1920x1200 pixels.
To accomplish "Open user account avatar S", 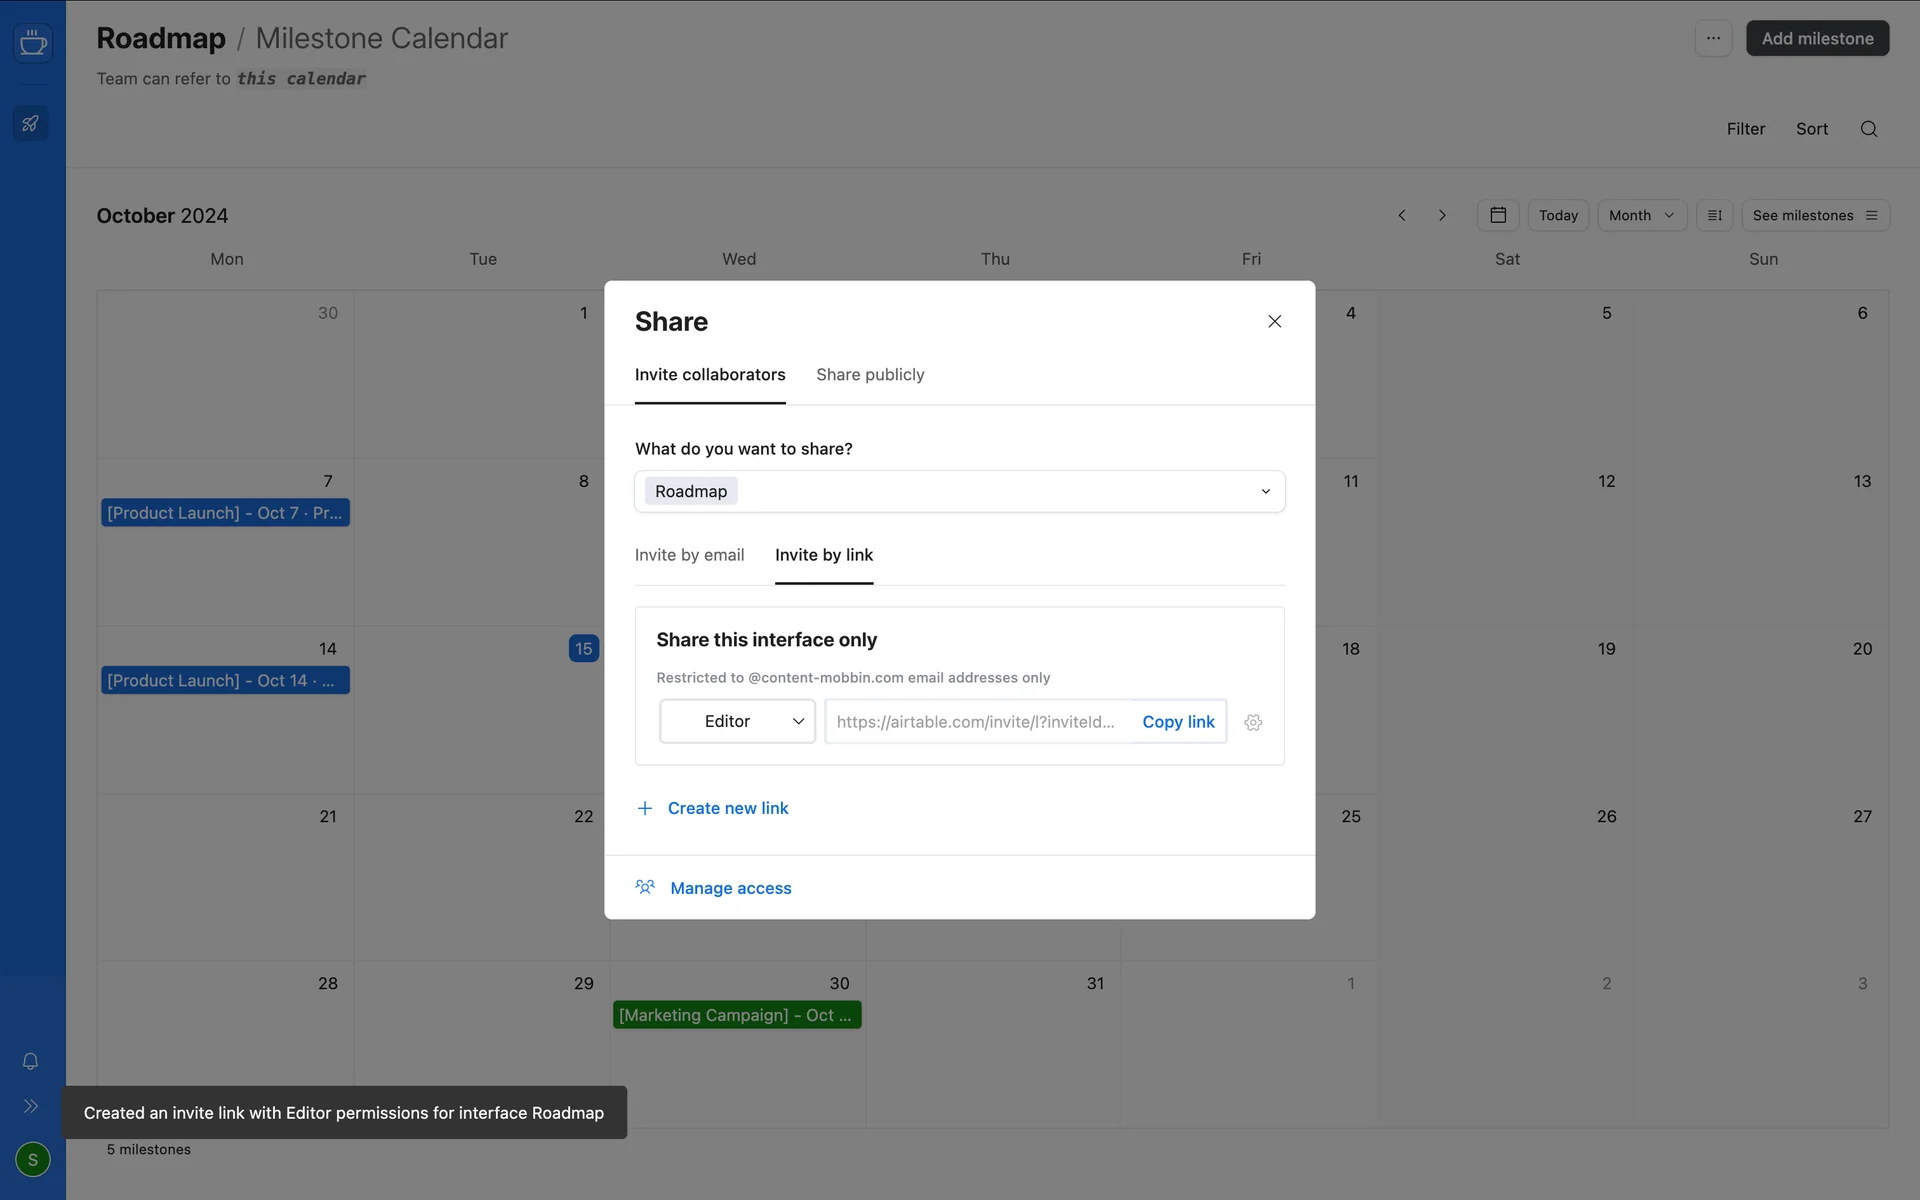I will [33, 1160].
